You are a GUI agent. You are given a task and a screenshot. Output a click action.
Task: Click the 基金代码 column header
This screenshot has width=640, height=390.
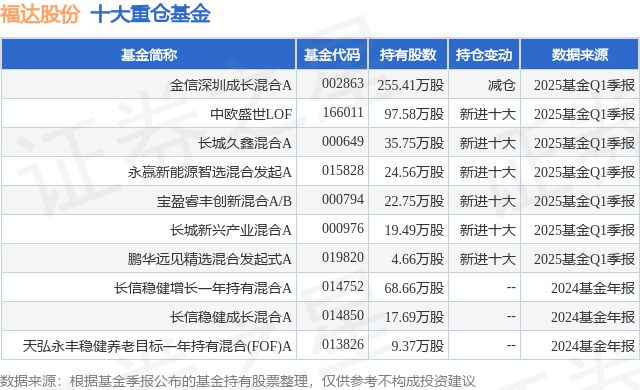(332, 54)
